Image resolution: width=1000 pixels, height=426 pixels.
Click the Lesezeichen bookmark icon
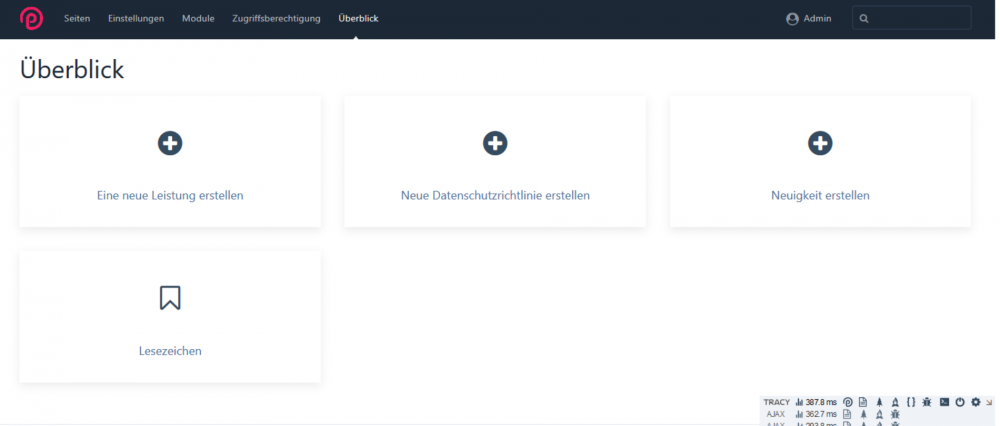170,298
